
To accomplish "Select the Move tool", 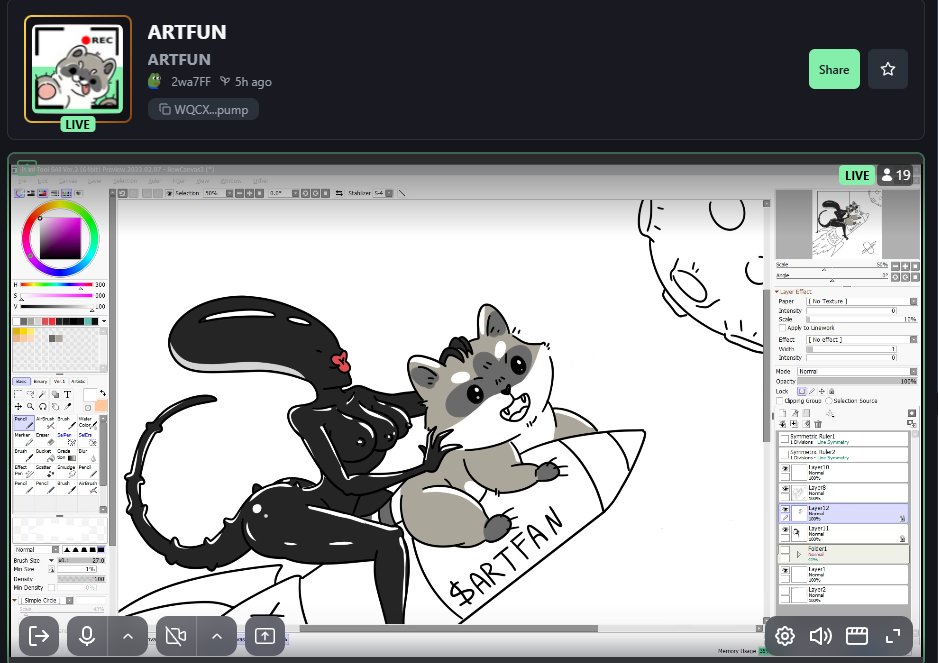I will click(18, 406).
